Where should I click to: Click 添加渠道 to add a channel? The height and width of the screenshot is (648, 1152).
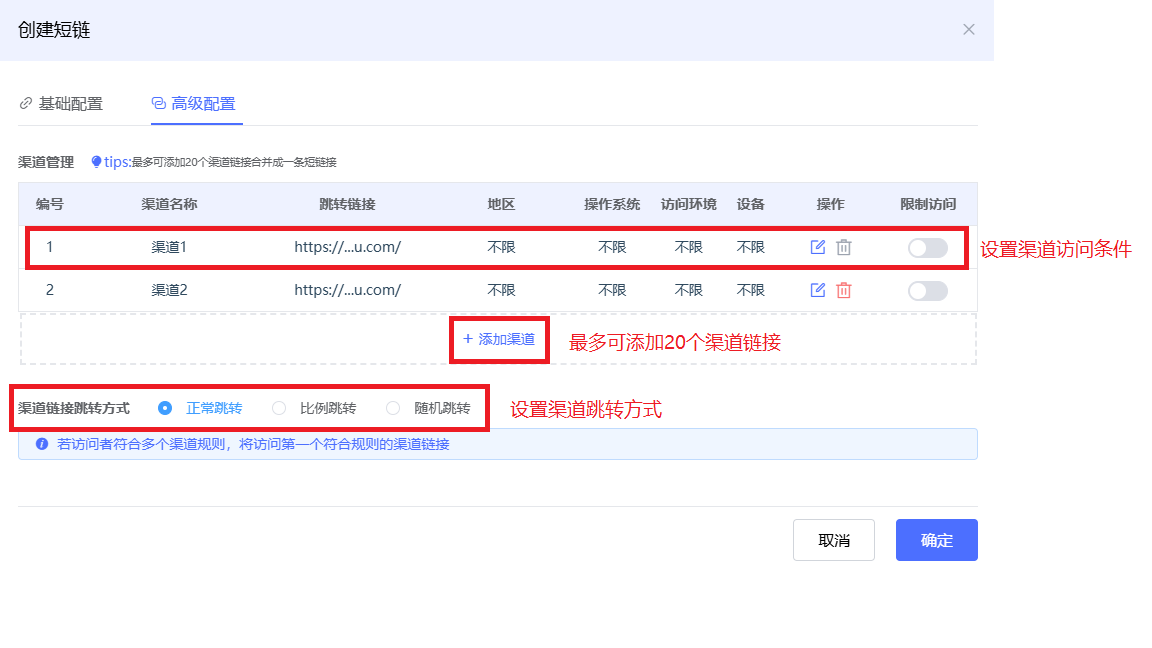pos(499,339)
